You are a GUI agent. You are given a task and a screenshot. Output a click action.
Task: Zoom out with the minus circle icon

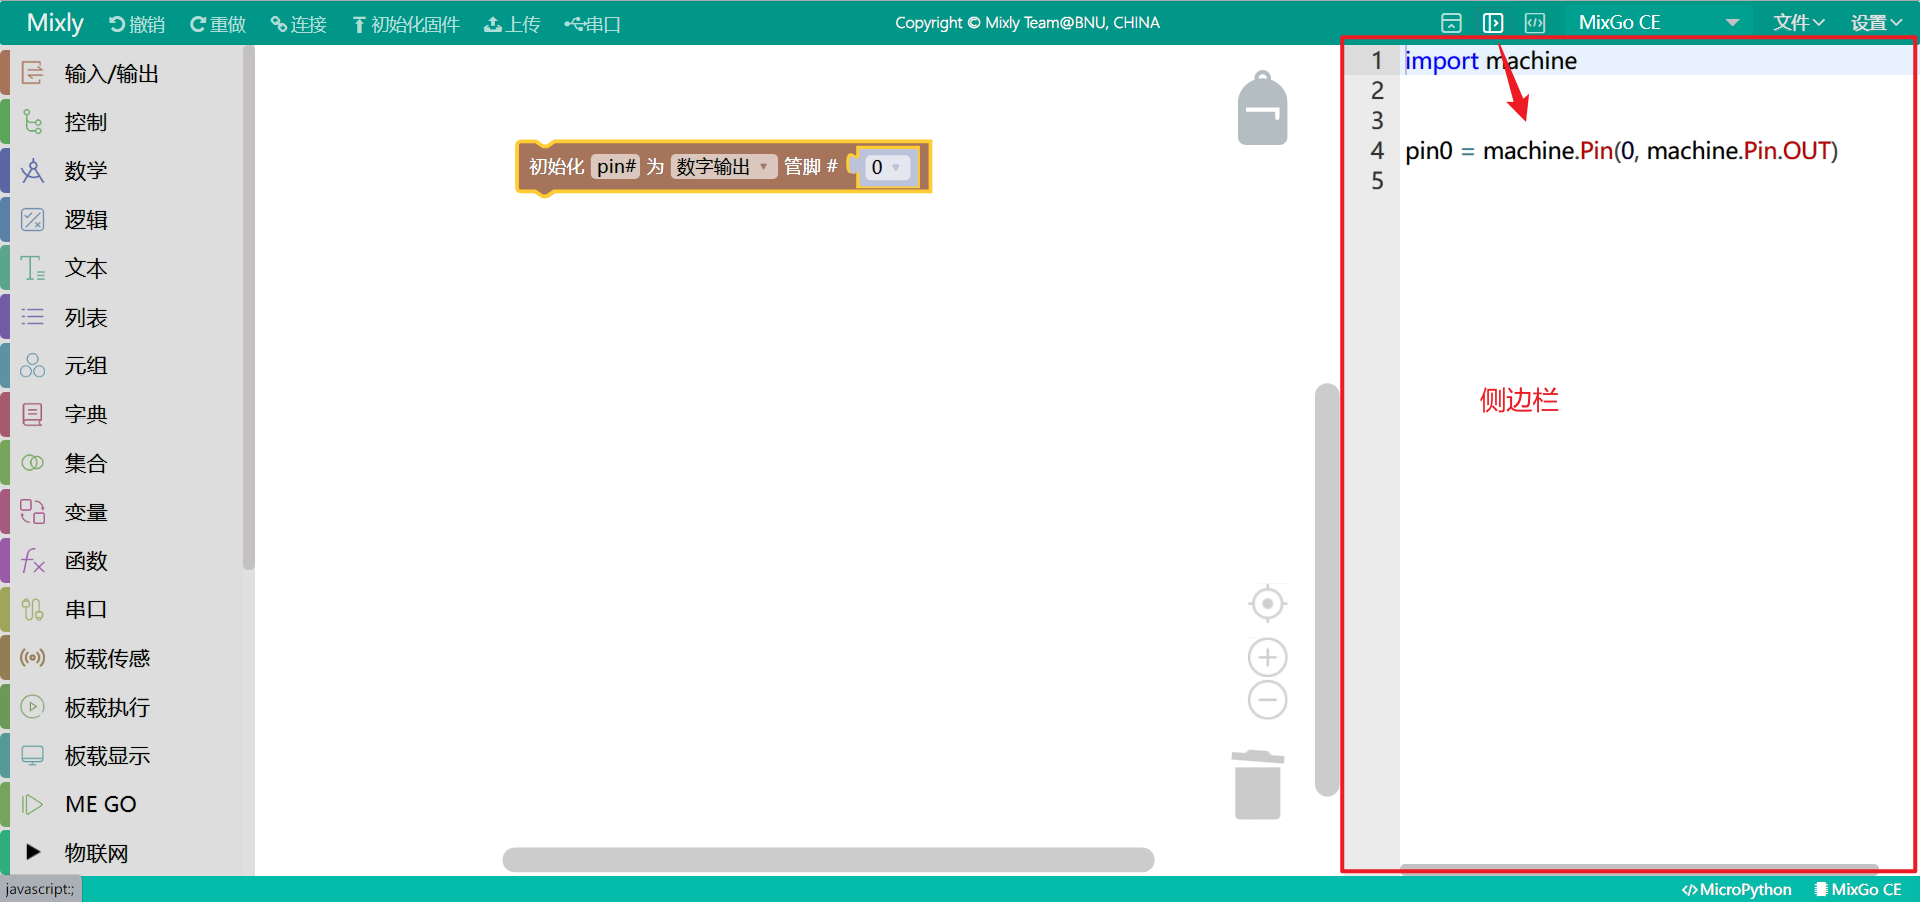click(1268, 700)
